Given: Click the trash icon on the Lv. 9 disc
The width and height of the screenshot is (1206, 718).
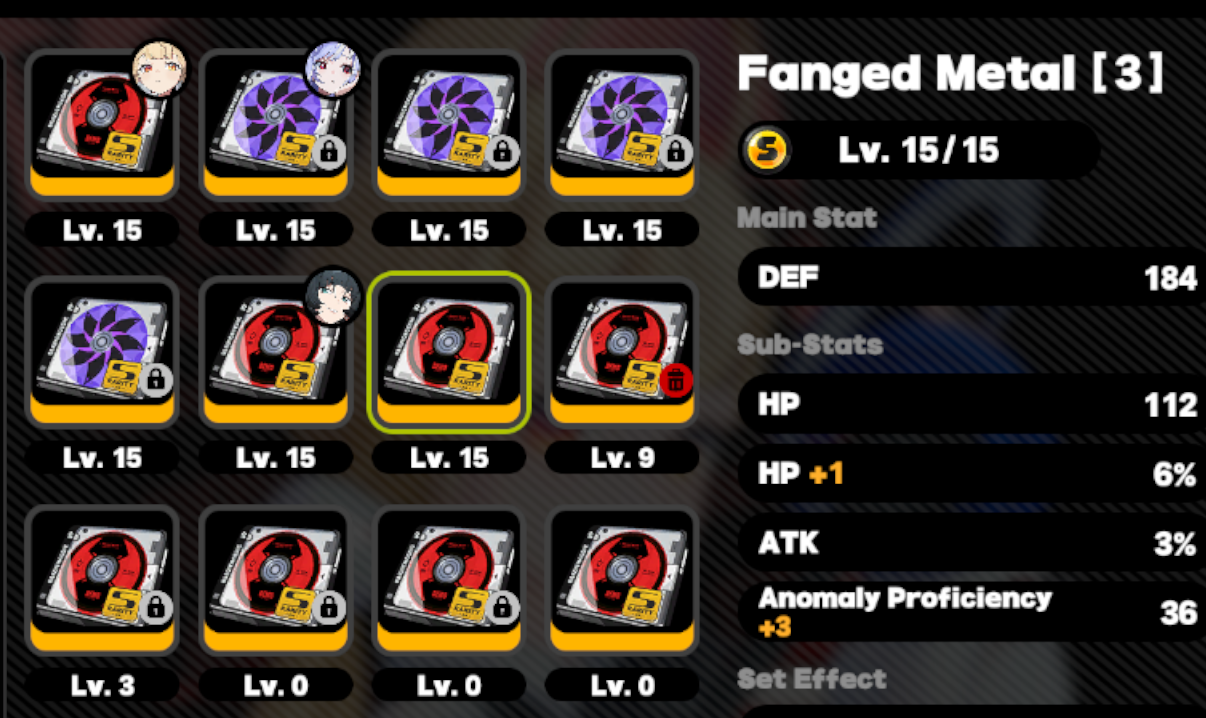Looking at the screenshot, I should pos(675,380).
